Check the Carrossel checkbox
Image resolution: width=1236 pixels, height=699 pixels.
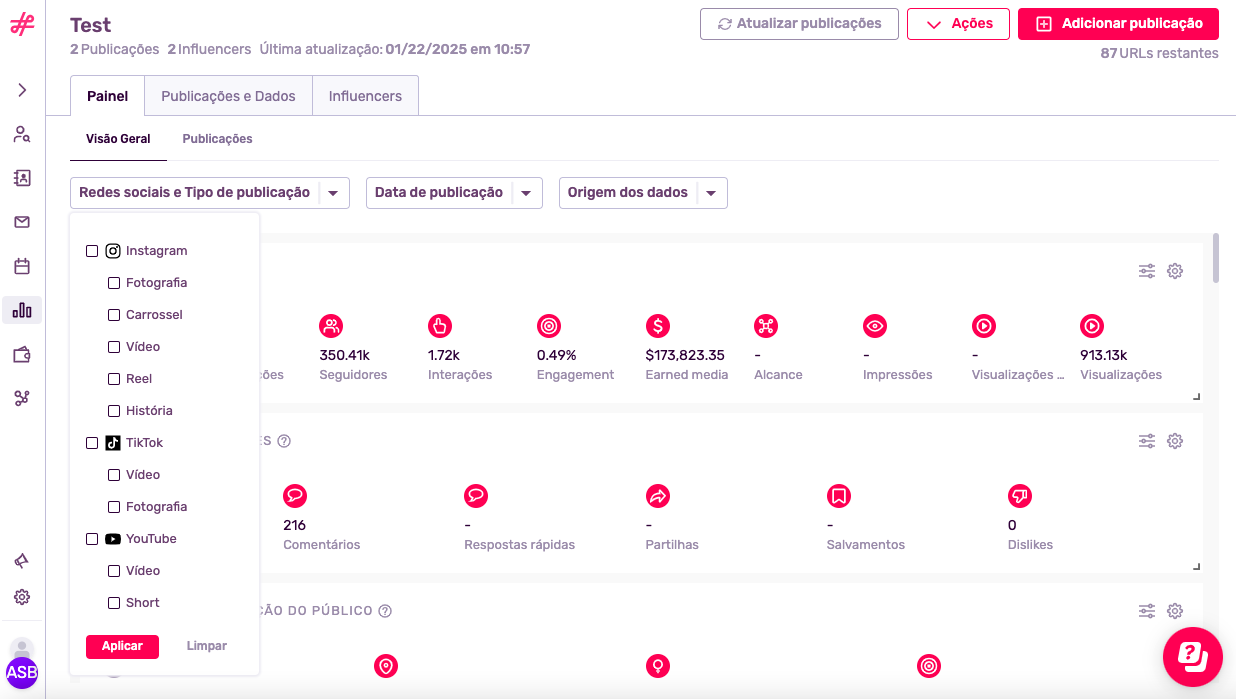click(x=114, y=315)
